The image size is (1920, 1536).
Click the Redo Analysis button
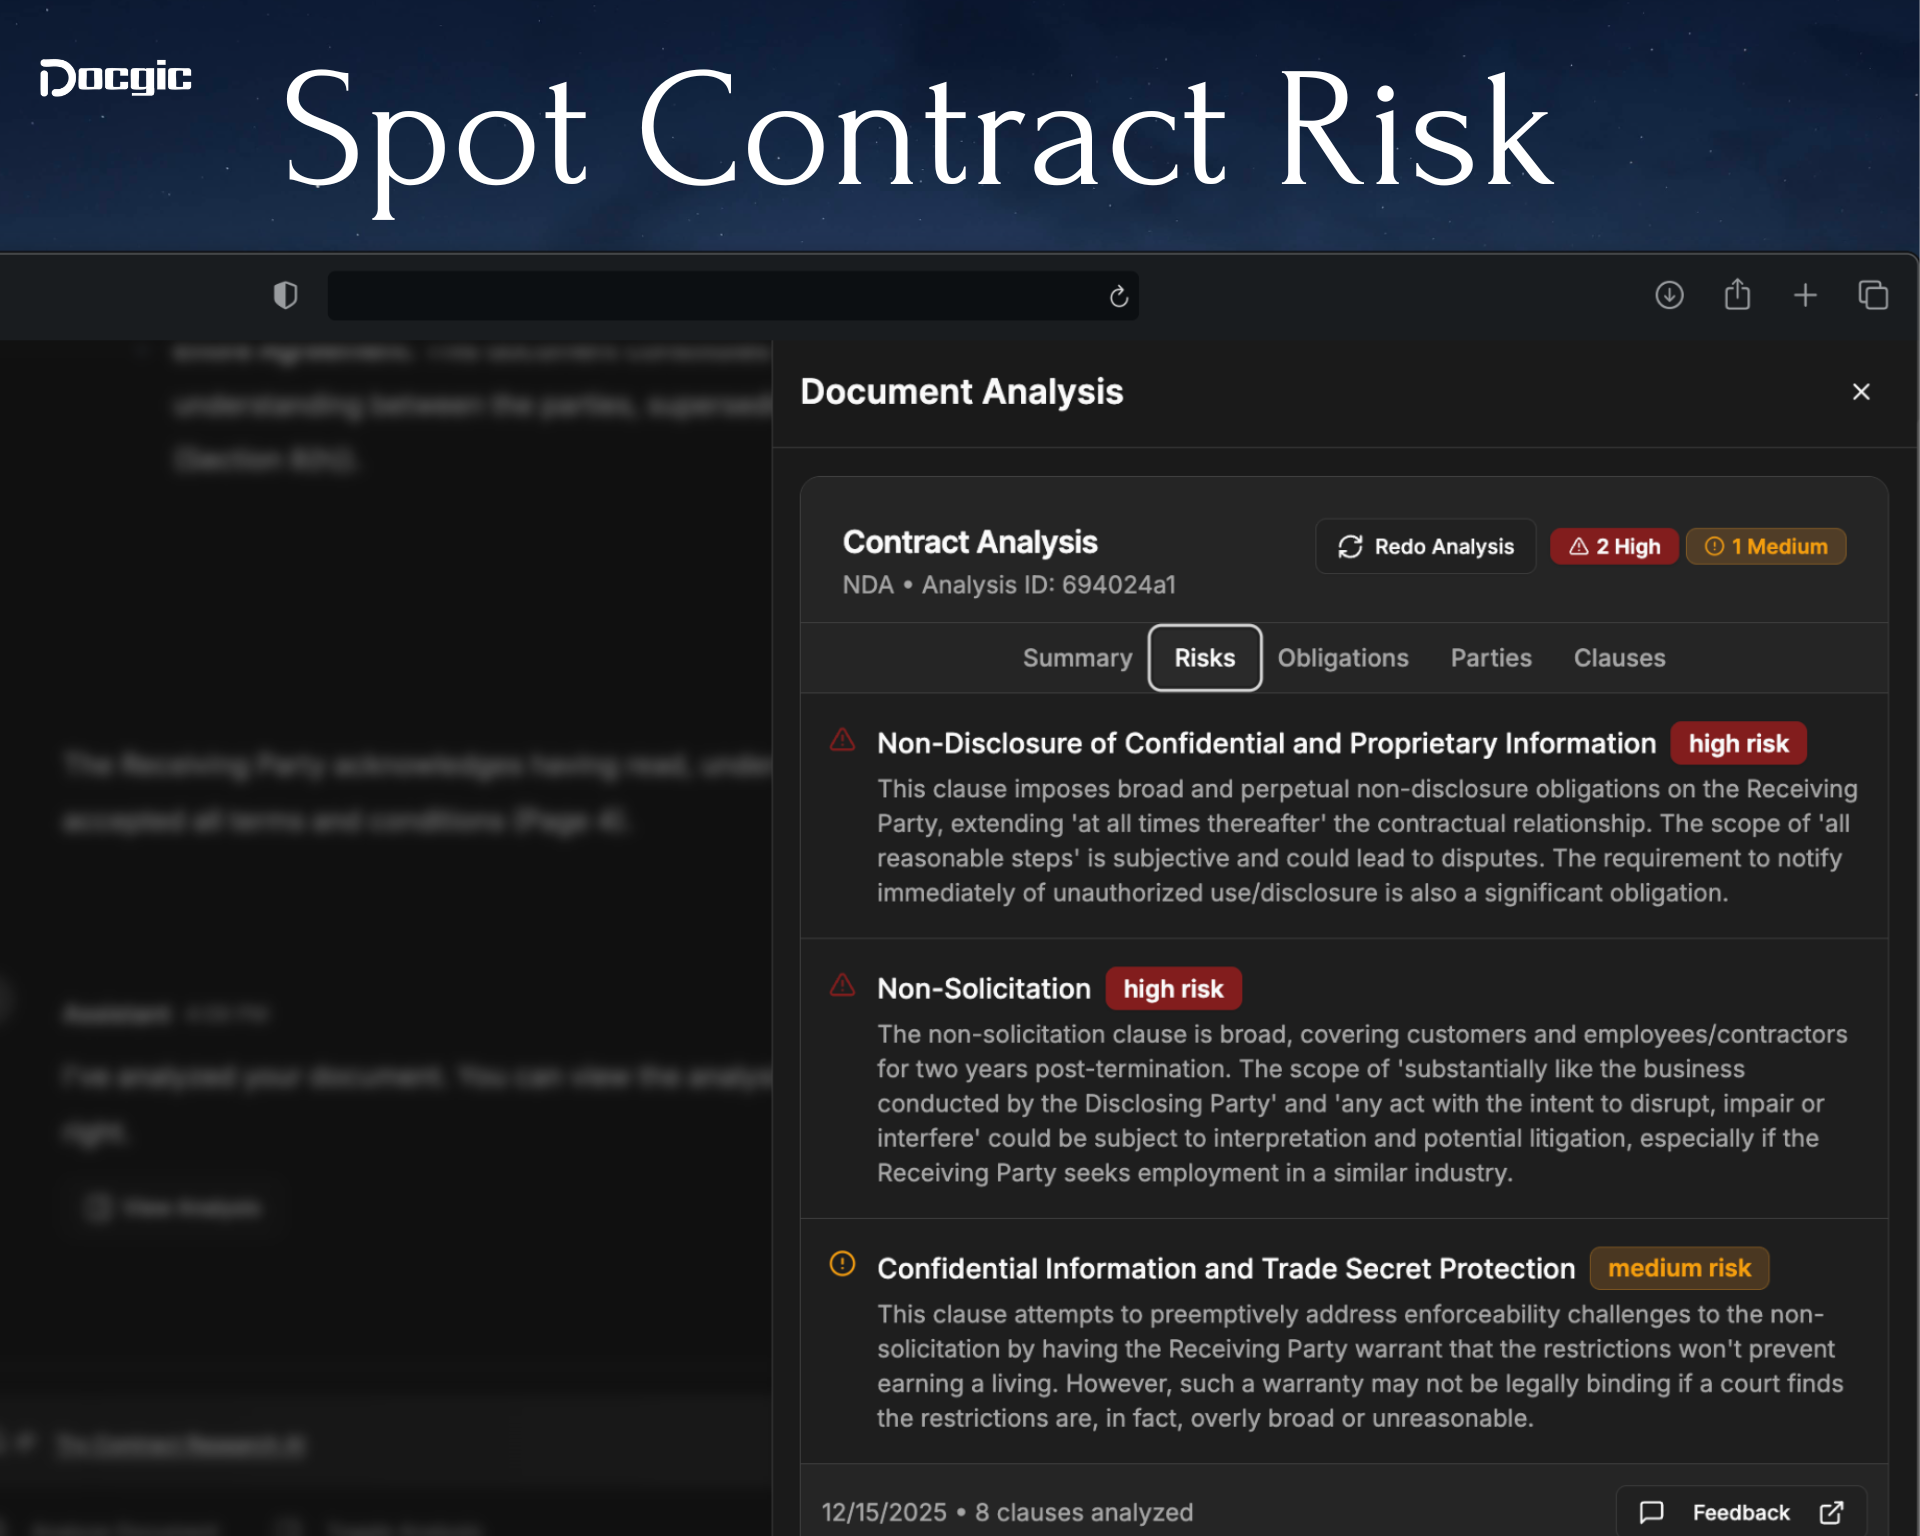click(x=1425, y=546)
